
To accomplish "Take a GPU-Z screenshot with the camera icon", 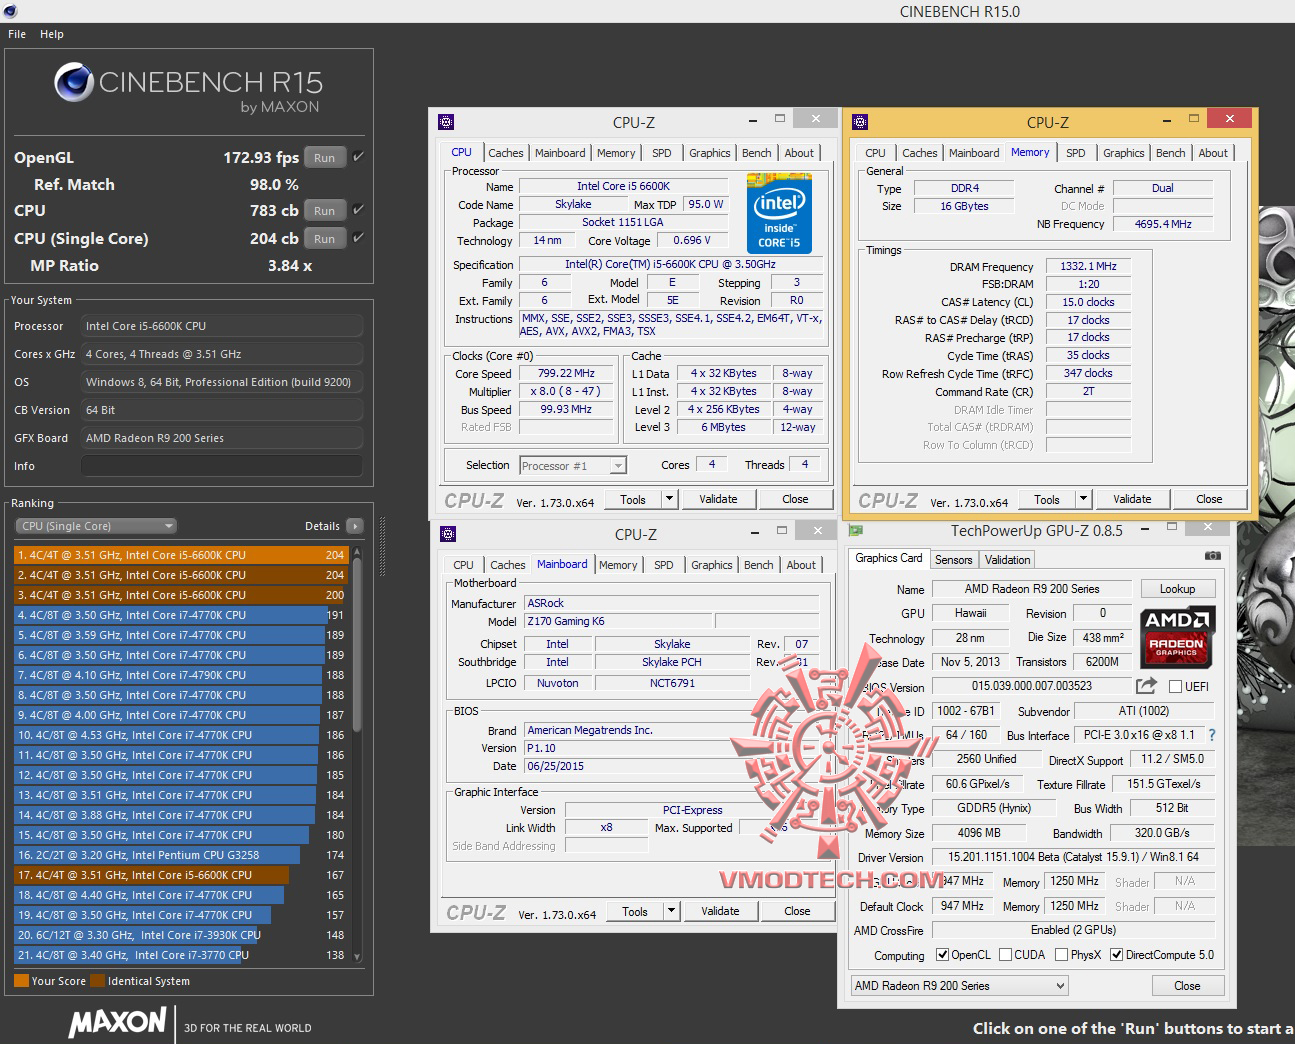I will pyautogui.click(x=1212, y=556).
